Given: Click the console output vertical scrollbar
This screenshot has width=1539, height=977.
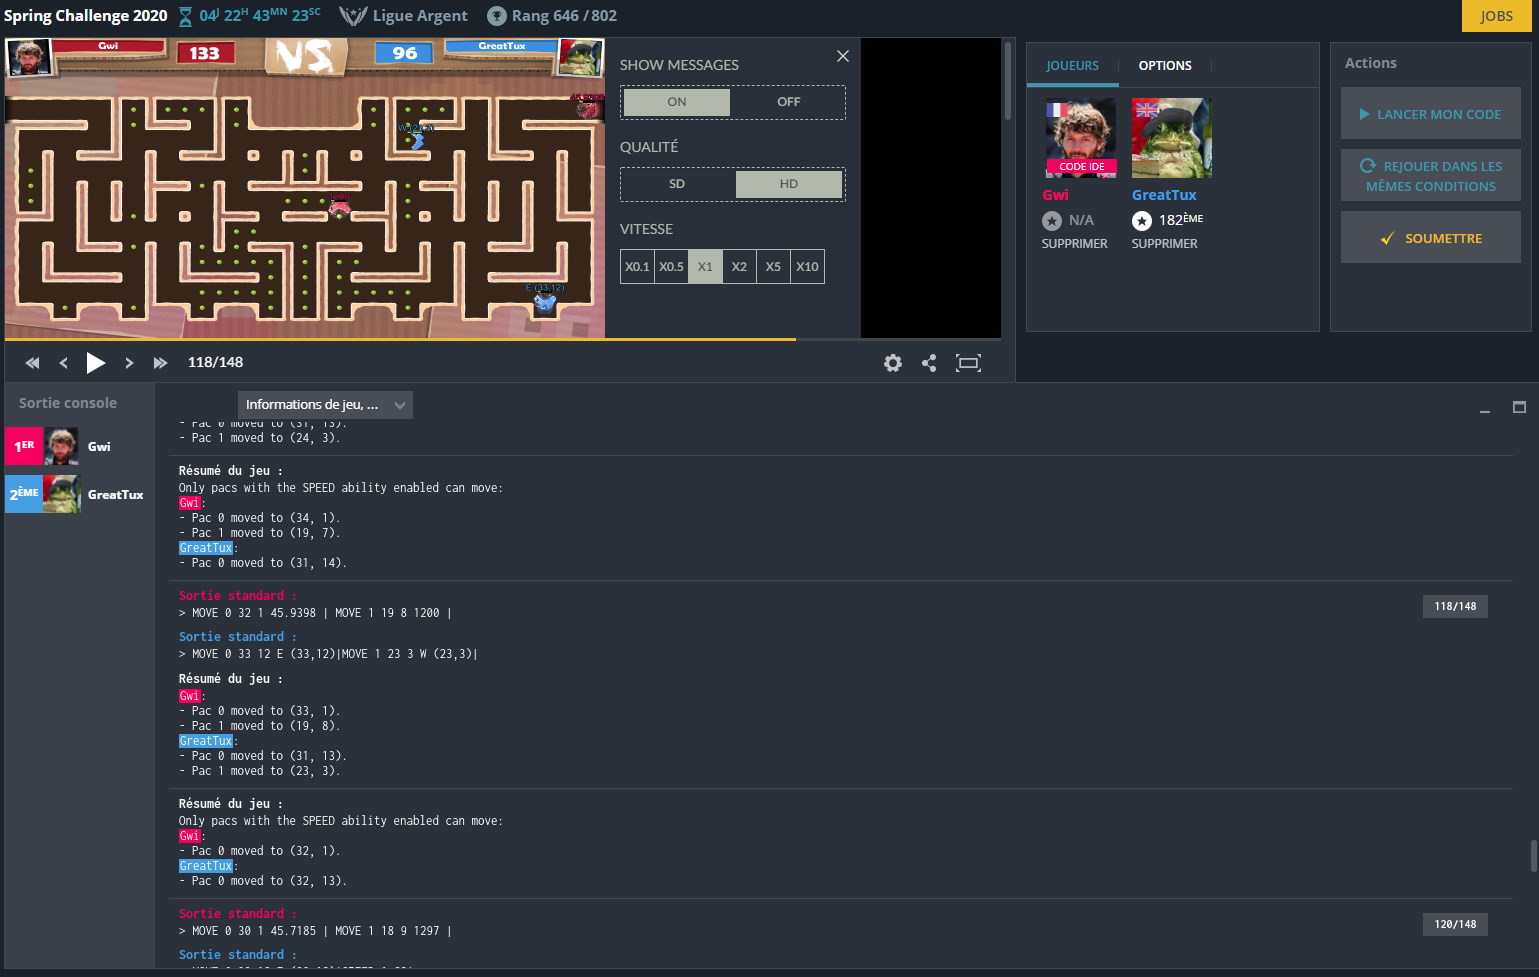Looking at the screenshot, I should (x=1533, y=856).
